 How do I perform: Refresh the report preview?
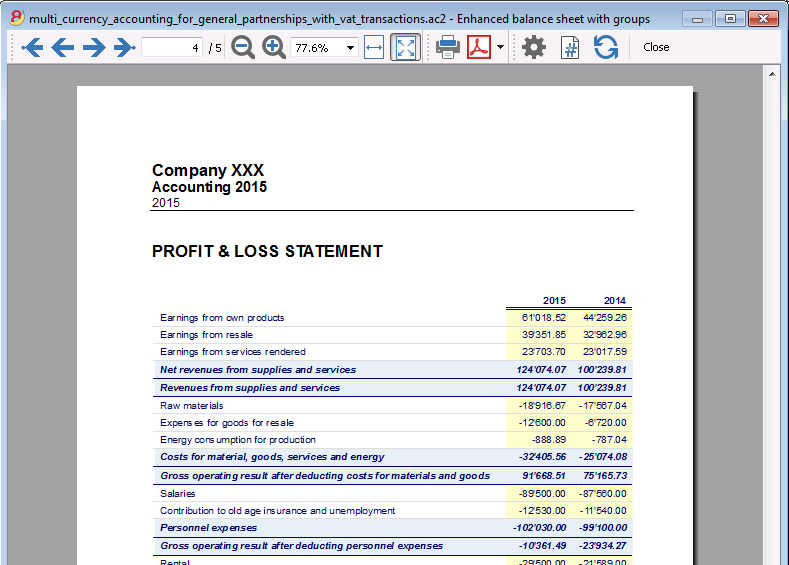[x=605, y=47]
